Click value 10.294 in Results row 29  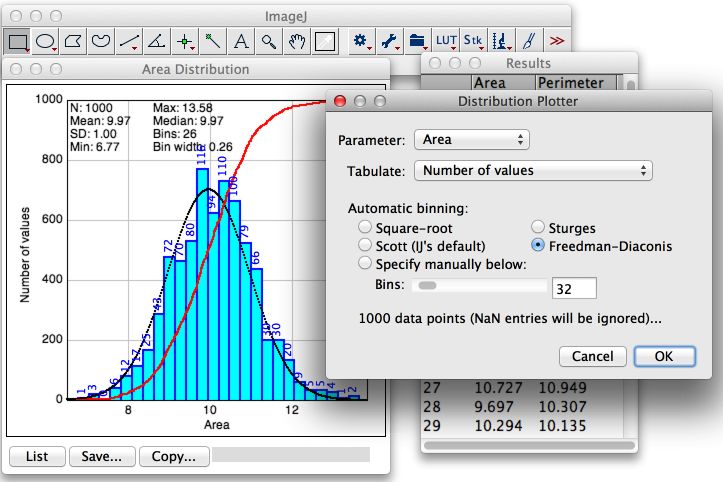(x=498, y=425)
